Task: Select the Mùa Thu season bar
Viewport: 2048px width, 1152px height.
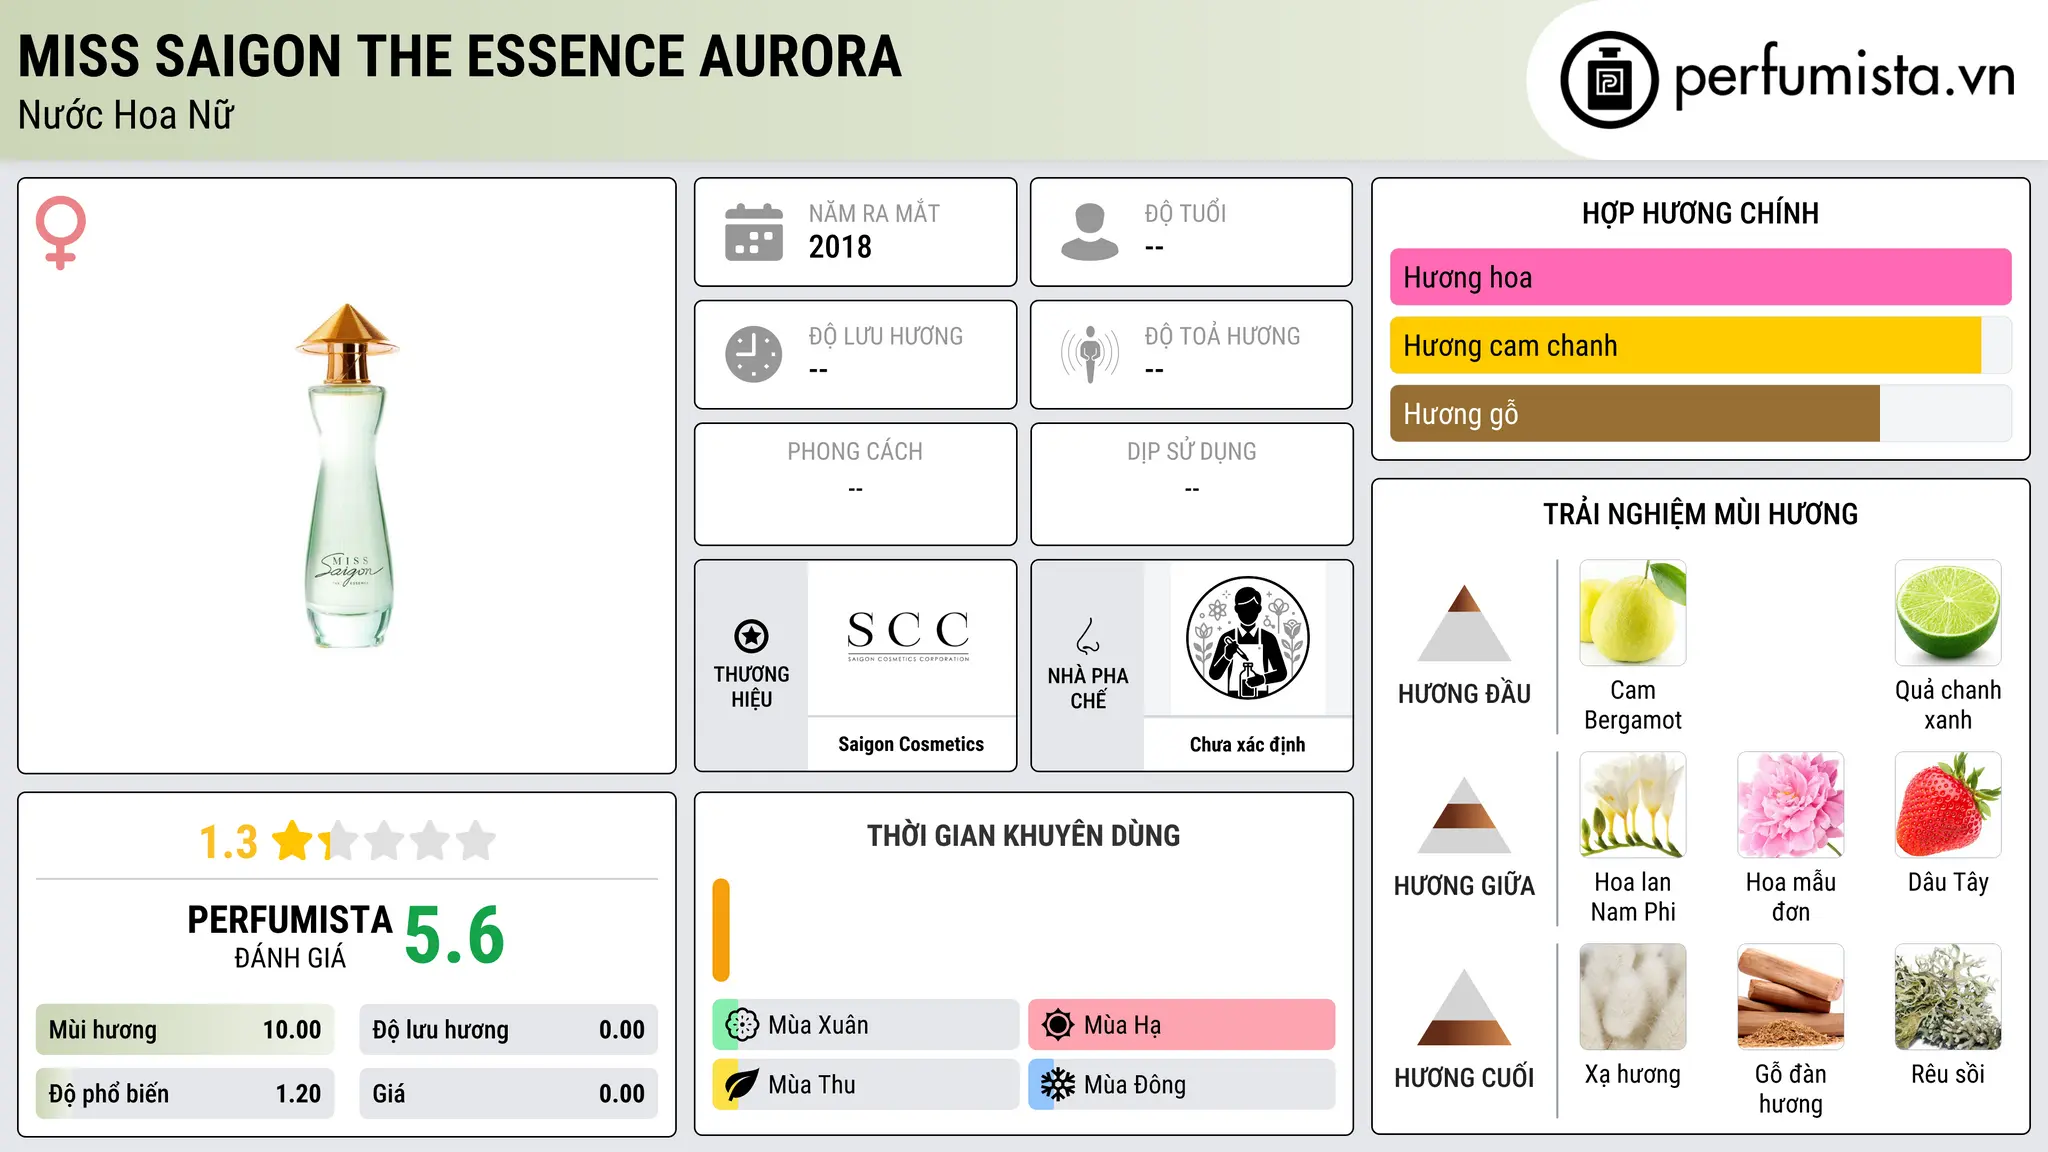Action: (x=866, y=1085)
